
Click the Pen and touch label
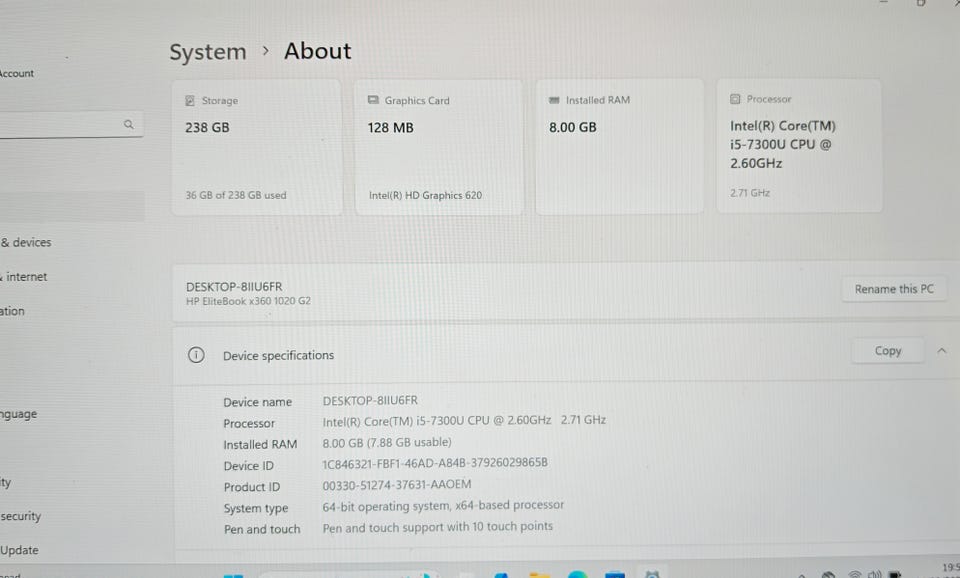click(261, 530)
